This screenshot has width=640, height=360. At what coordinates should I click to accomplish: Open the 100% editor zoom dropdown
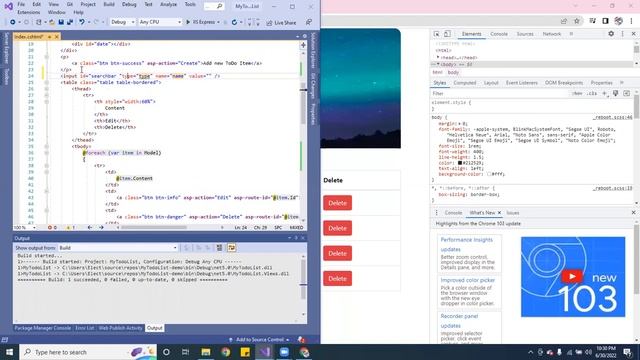coord(24,227)
